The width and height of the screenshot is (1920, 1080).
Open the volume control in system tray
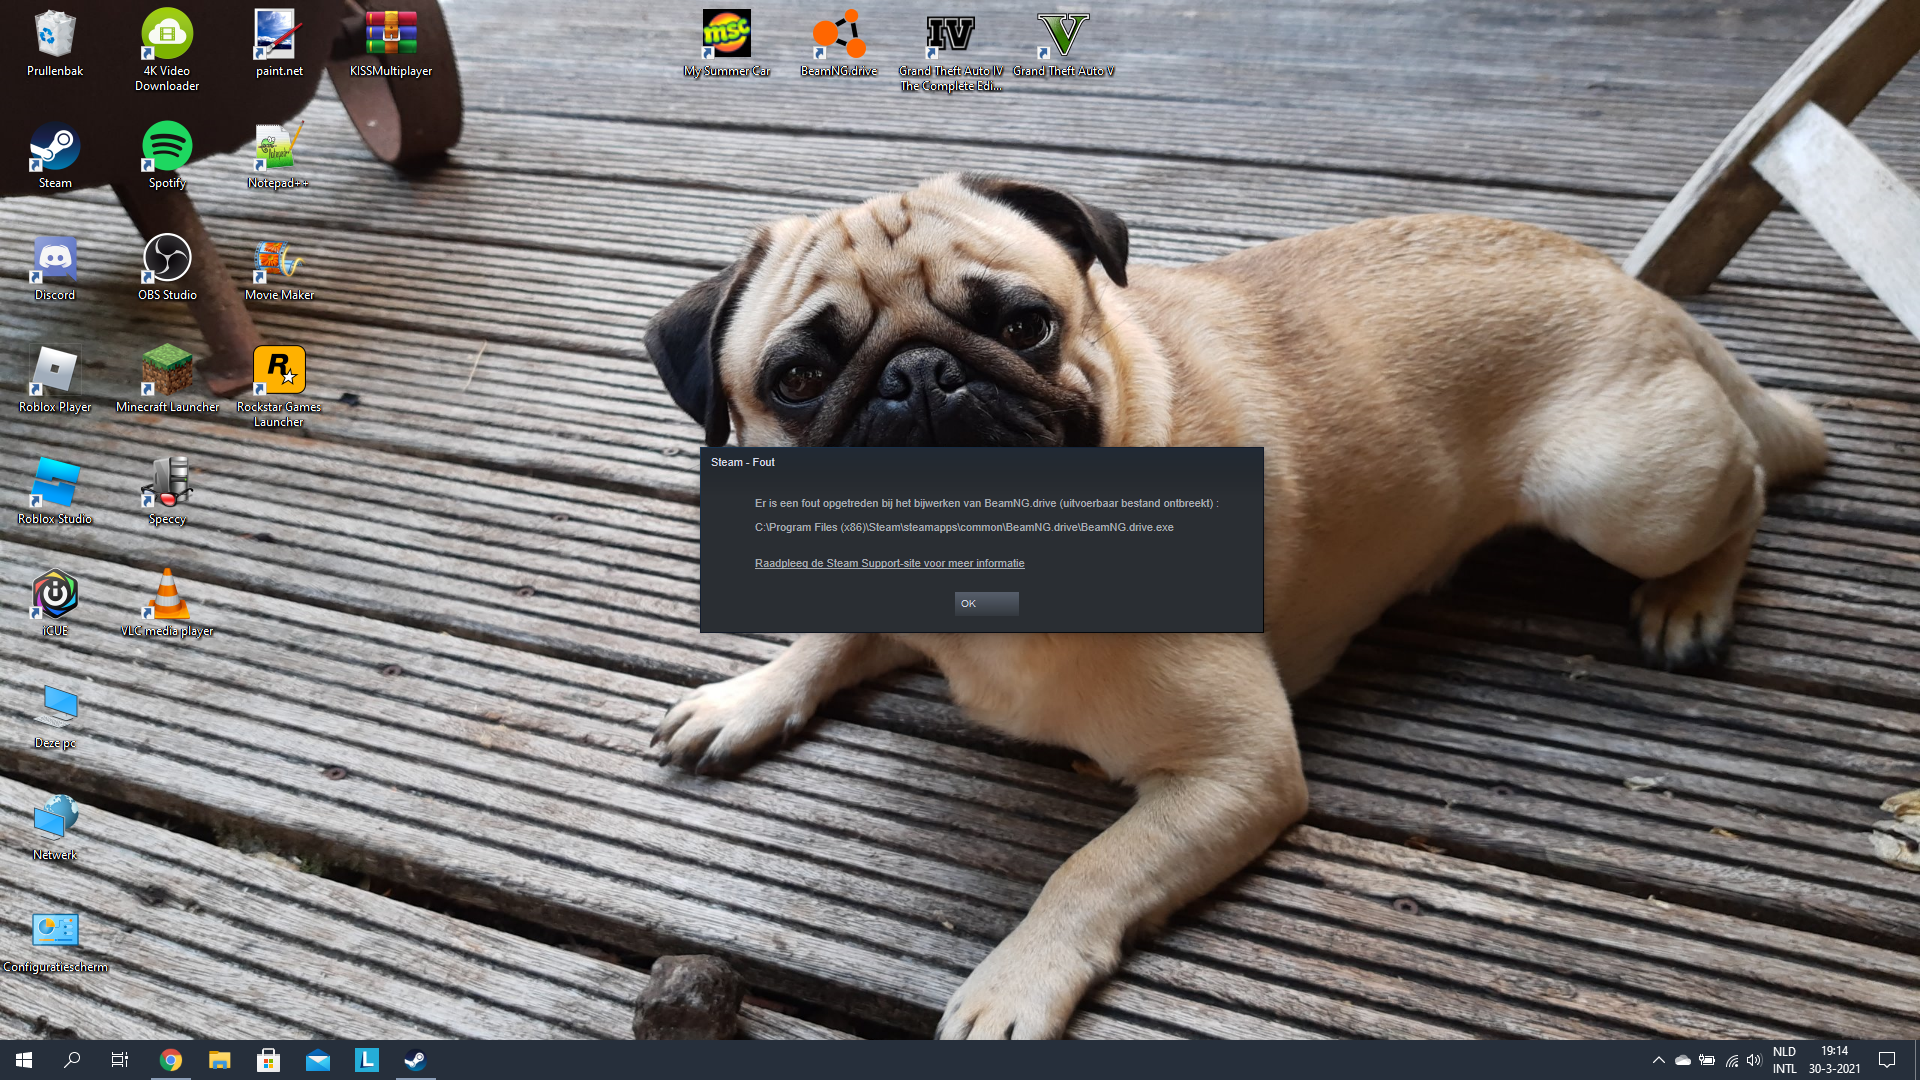[x=1754, y=1060]
